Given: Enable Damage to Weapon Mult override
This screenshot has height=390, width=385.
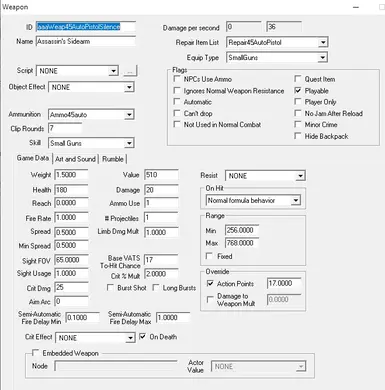Looking at the screenshot, I should [x=210, y=299].
